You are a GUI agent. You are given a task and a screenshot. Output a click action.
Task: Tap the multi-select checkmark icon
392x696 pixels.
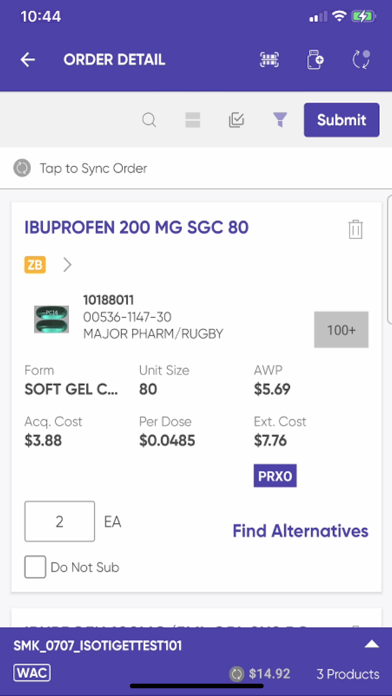click(x=236, y=120)
